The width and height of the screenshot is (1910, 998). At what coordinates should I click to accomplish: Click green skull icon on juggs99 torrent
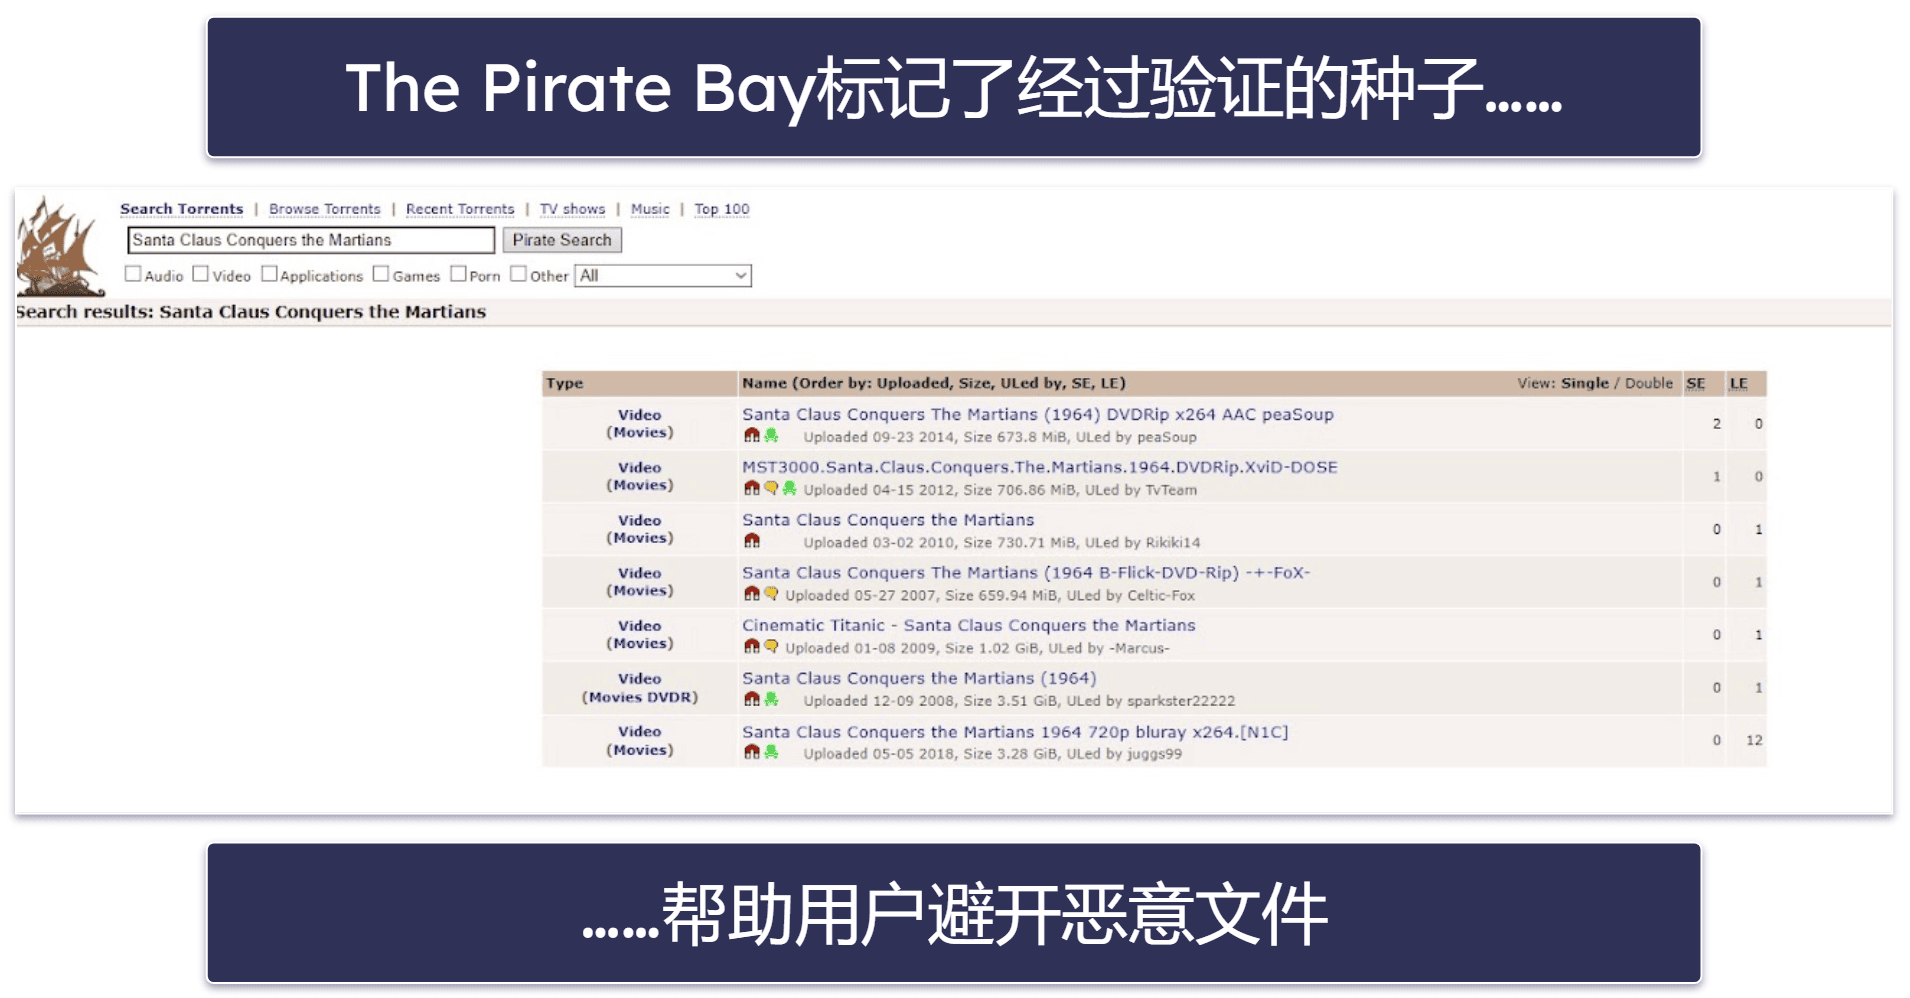[x=771, y=752]
